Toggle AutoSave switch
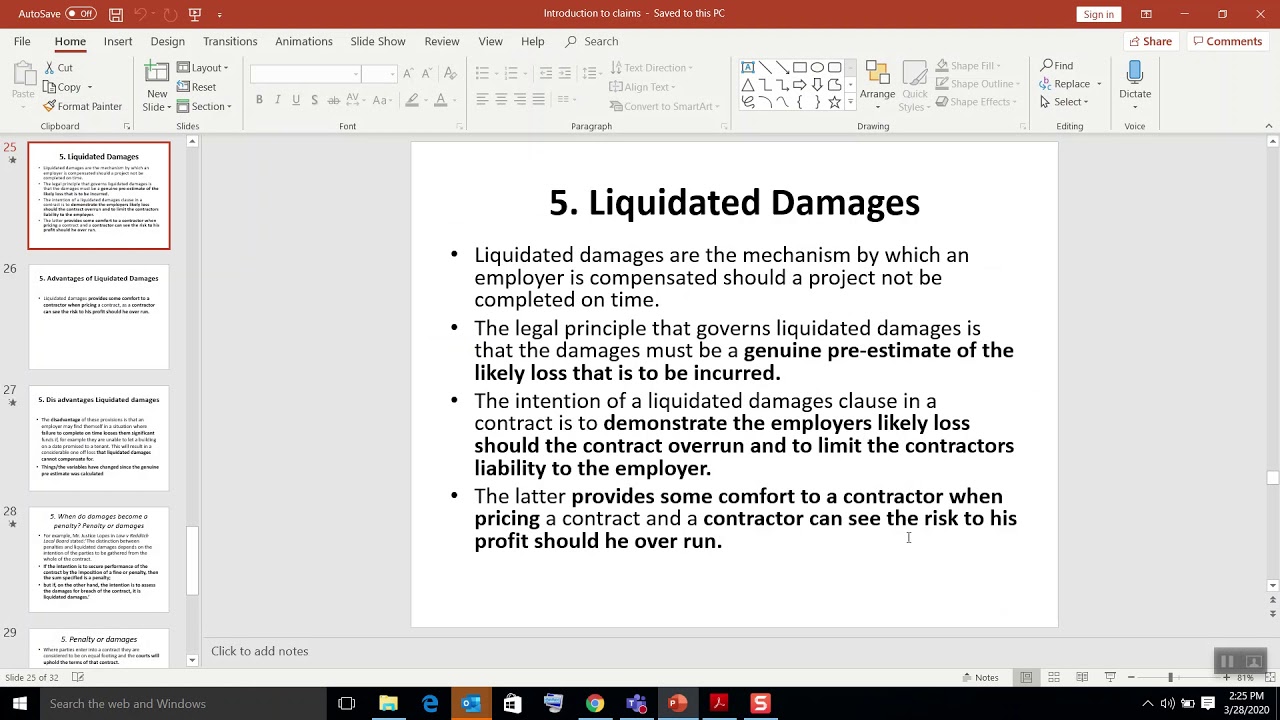Viewport: 1280px width, 720px height. [x=81, y=14]
